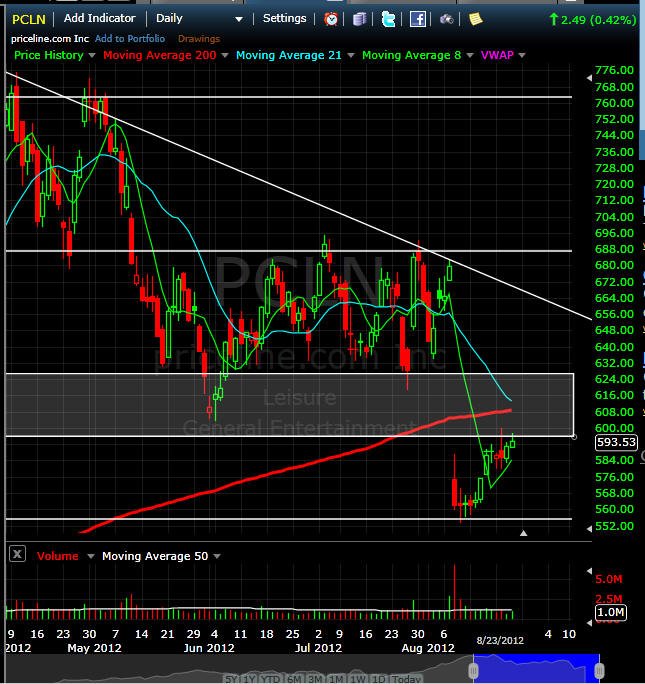Open the price alert alarm clock
645x684 pixels.
click(x=331, y=19)
